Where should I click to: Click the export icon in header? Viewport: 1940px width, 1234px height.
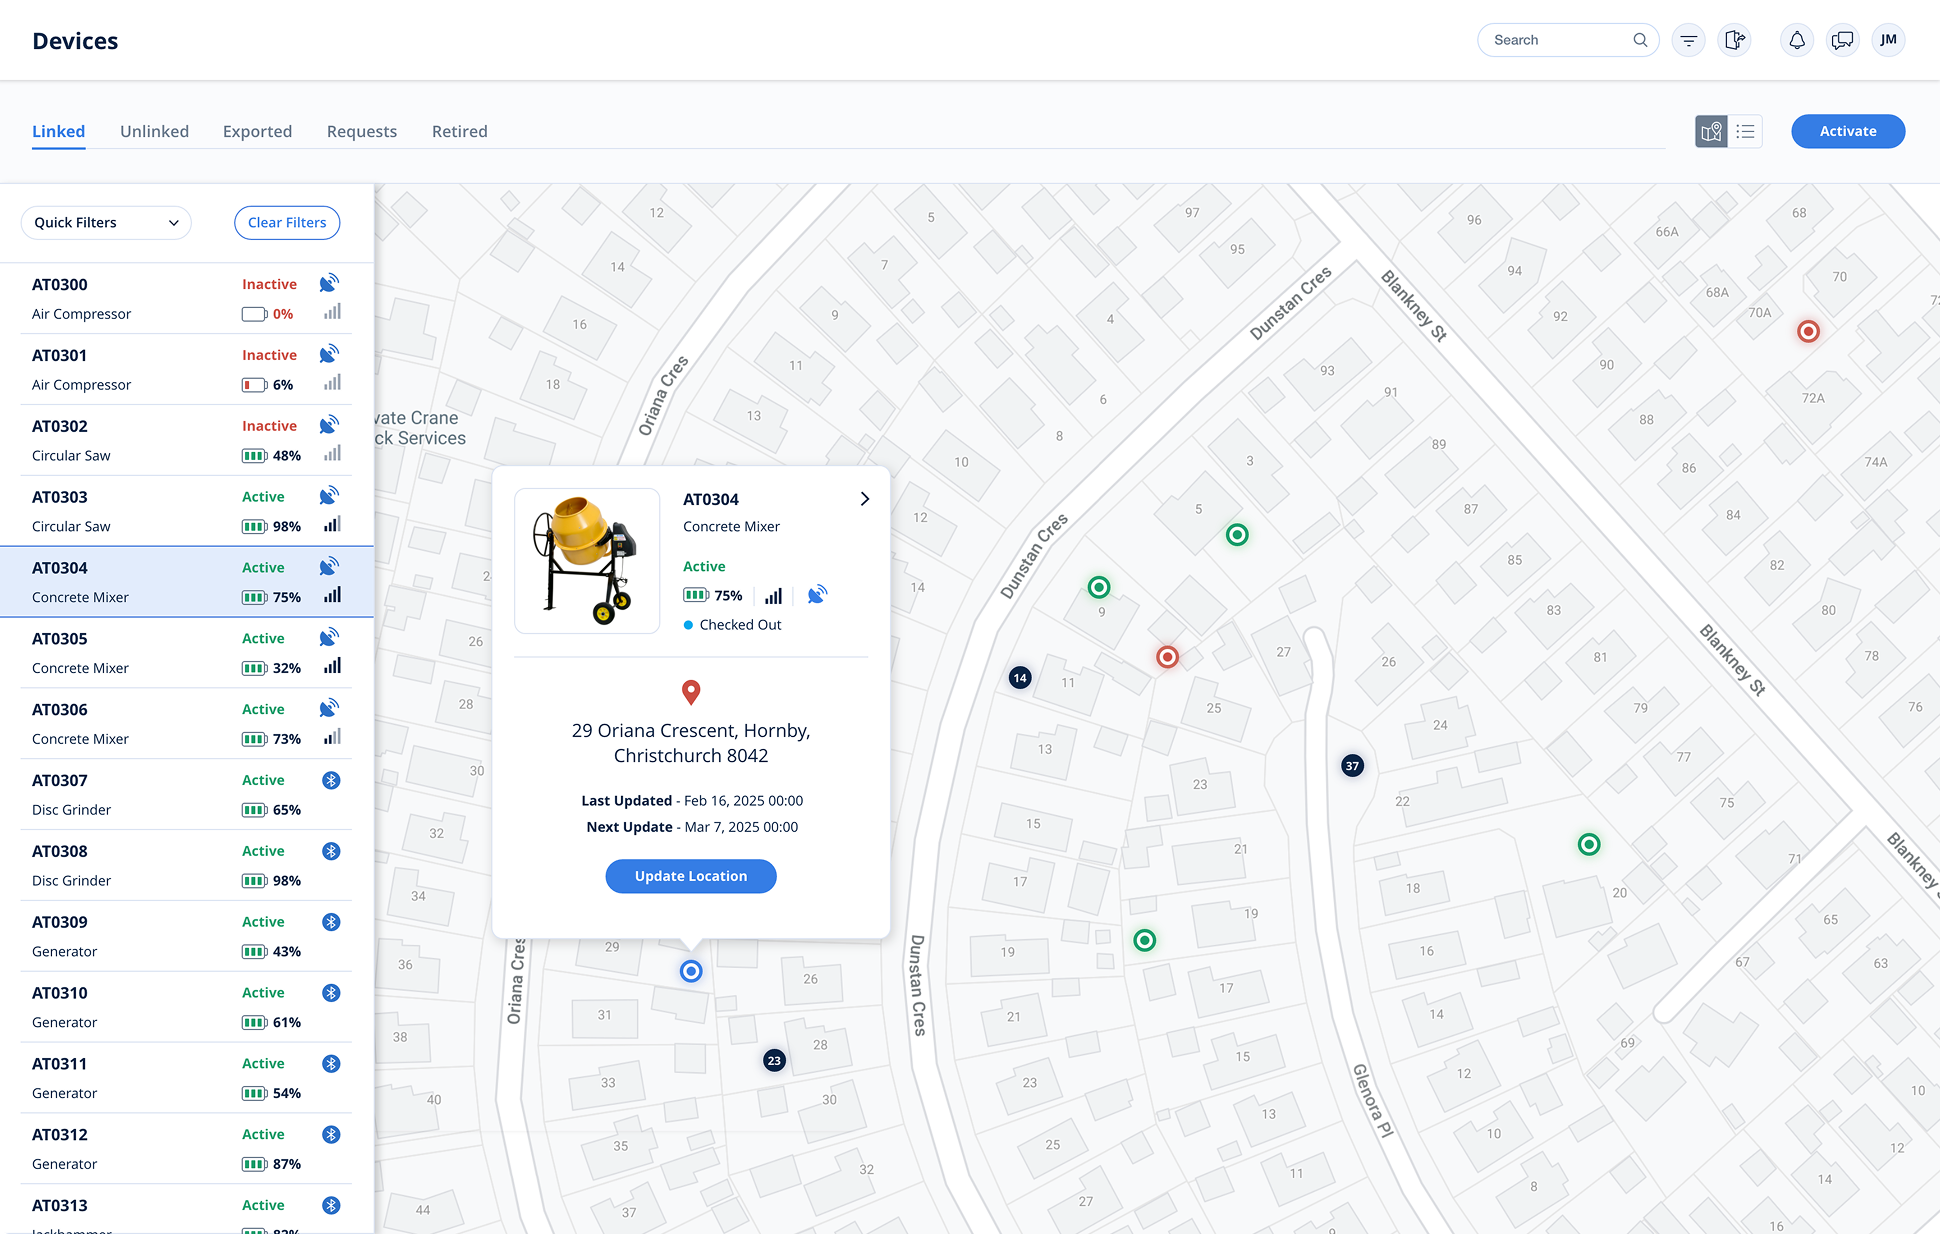1735,40
